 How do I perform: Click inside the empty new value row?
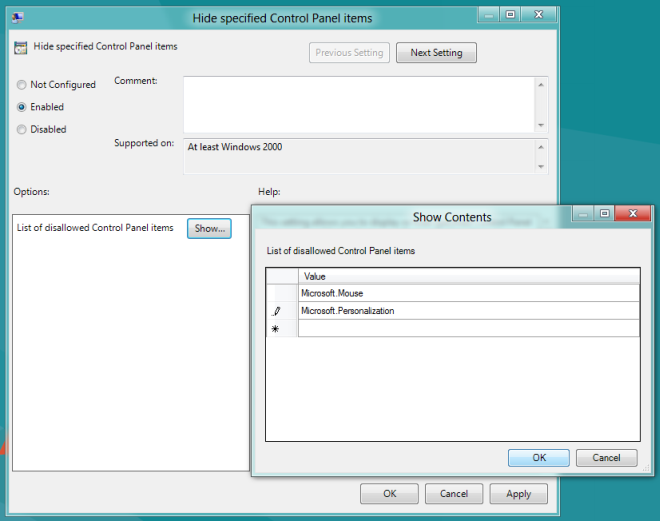click(x=468, y=329)
